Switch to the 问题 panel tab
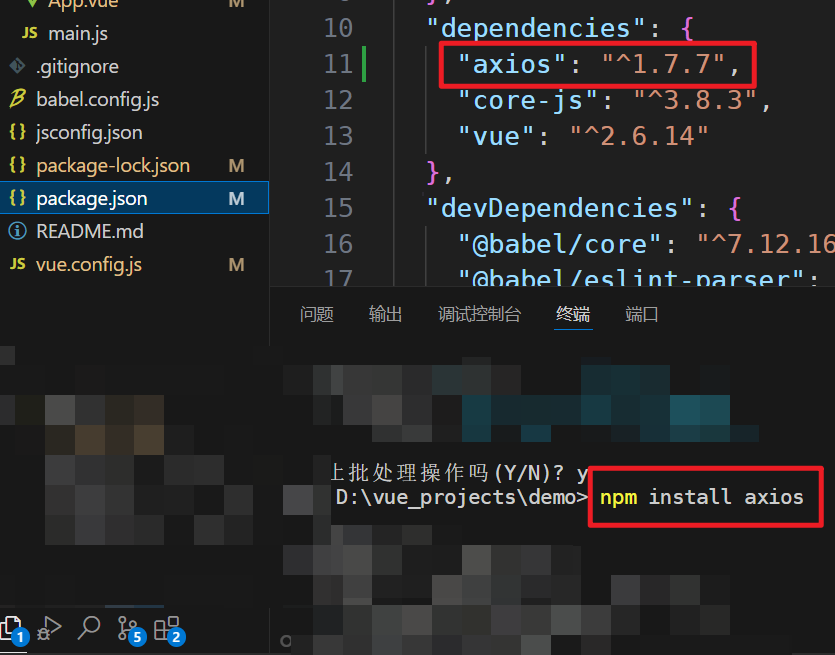 pyautogui.click(x=316, y=314)
